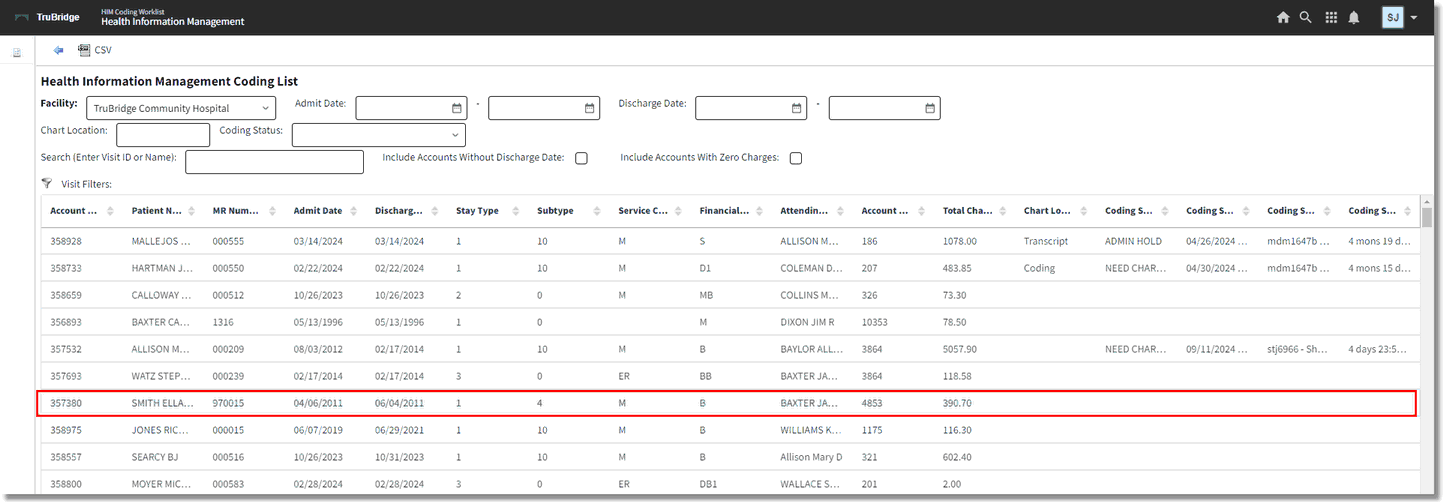This screenshot has height=504, width=1444.
Task: Open Admit Date start calendar picker
Action: tap(457, 108)
